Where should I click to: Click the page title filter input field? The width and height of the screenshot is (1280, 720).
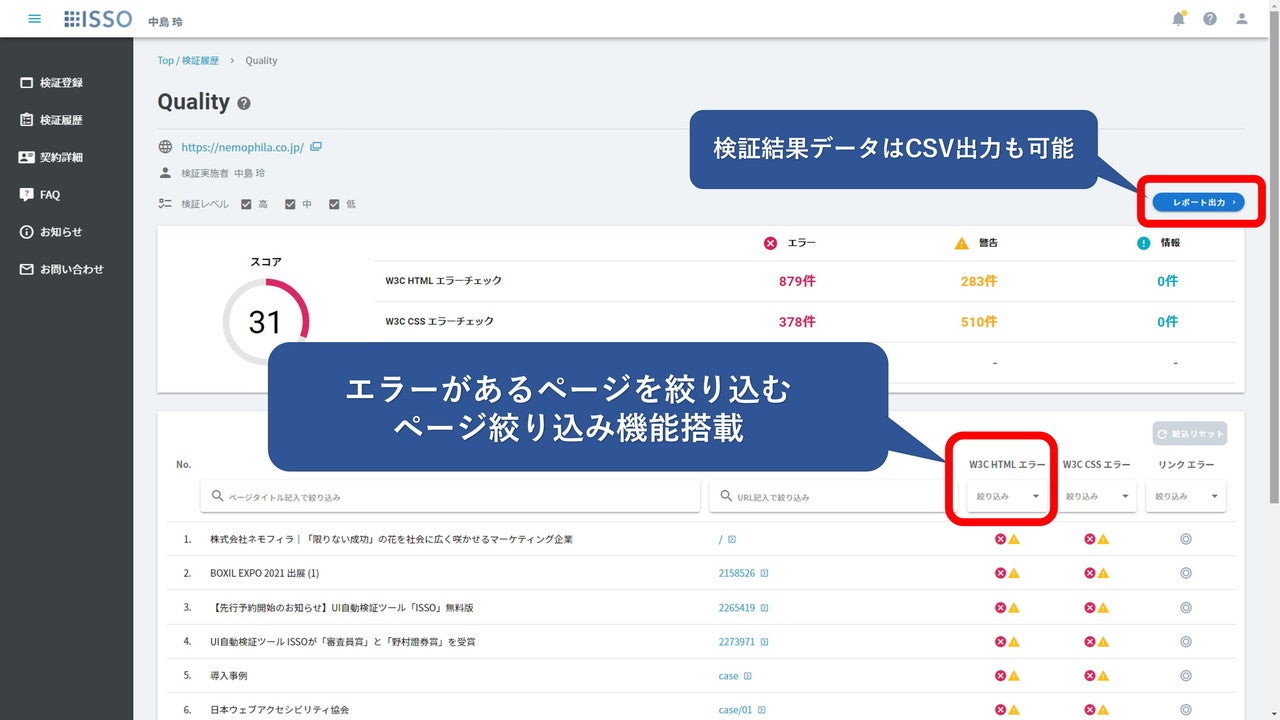450,497
